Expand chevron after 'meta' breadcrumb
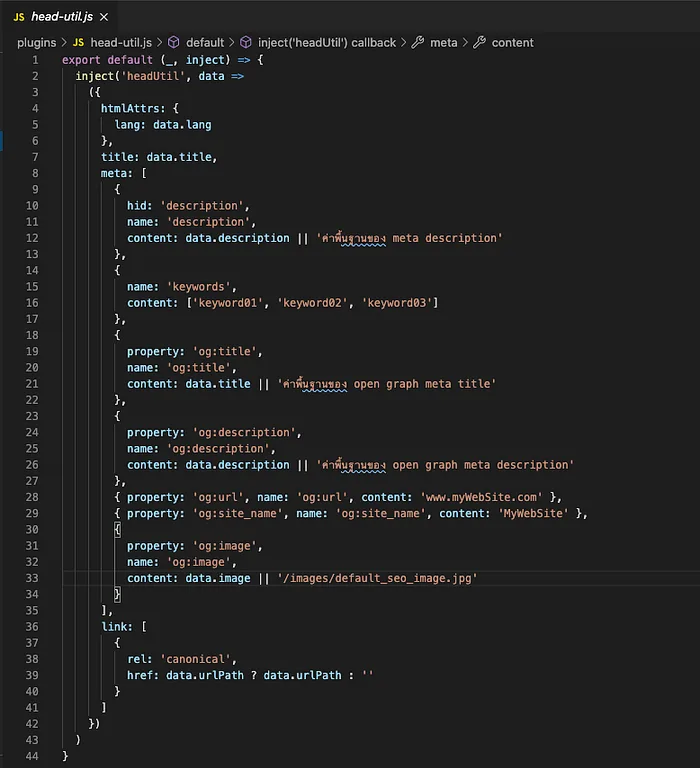 pos(465,43)
